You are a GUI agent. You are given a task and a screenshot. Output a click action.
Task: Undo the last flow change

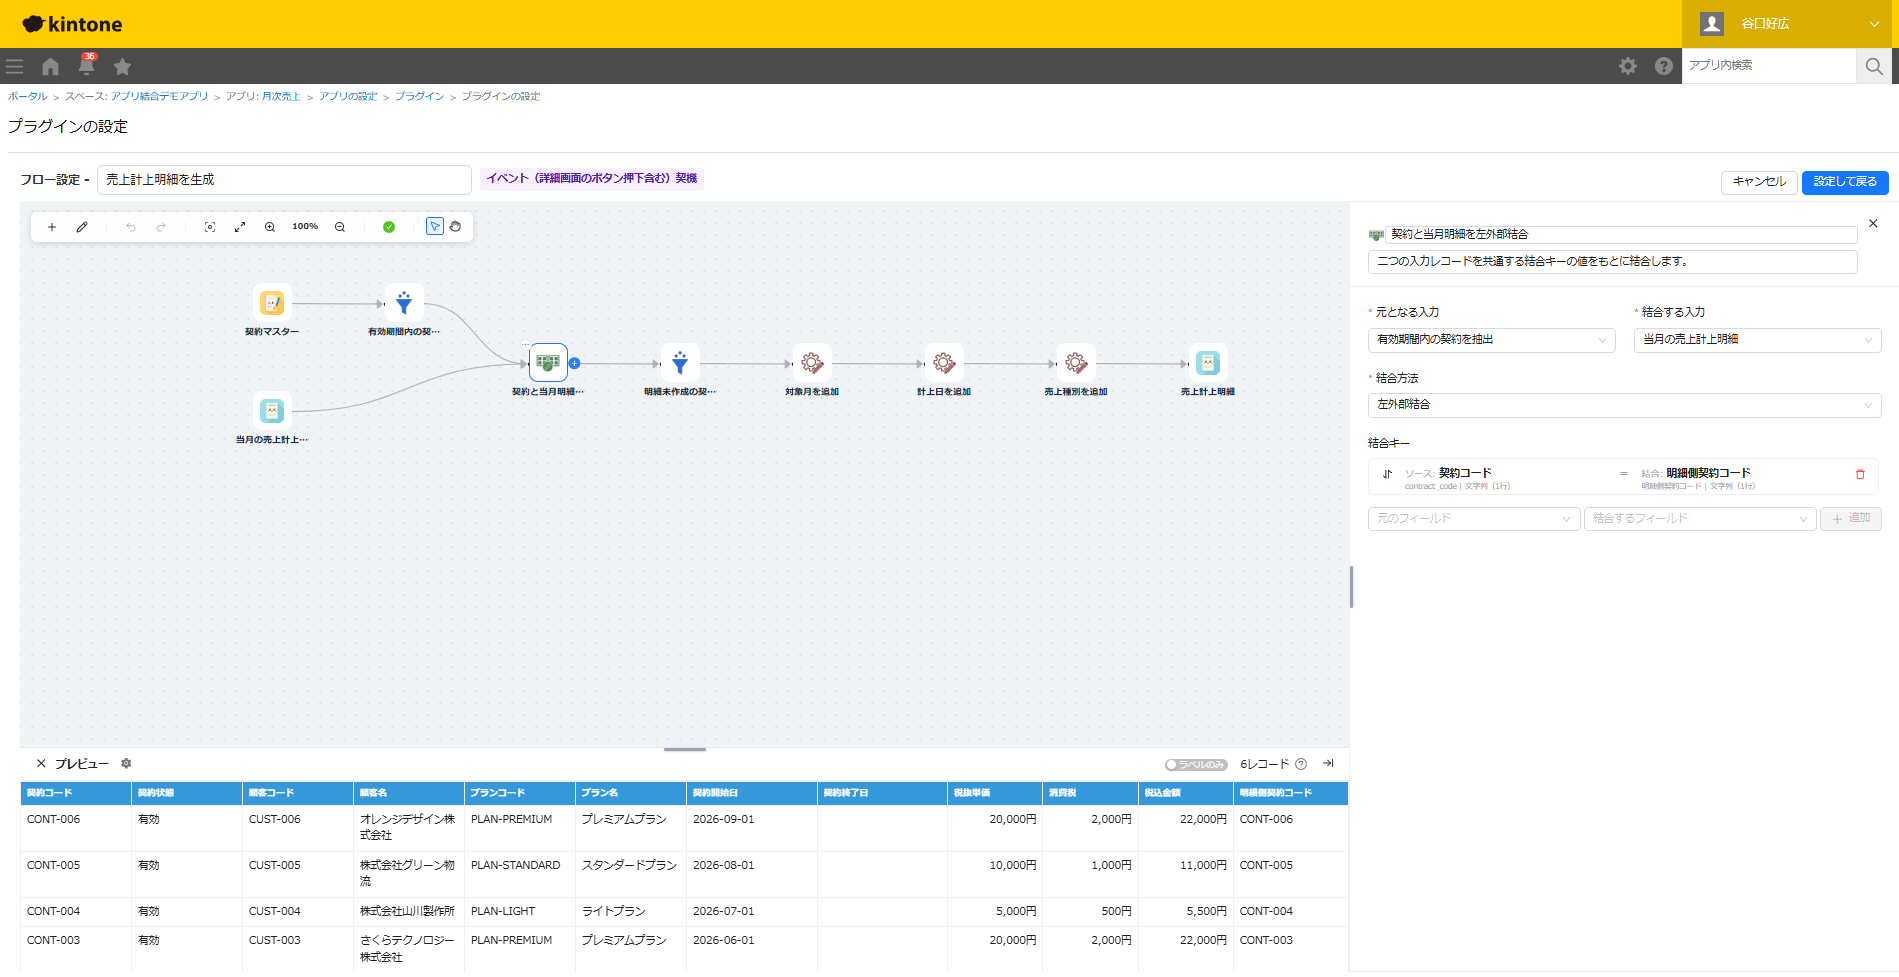pyautogui.click(x=131, y=227)
